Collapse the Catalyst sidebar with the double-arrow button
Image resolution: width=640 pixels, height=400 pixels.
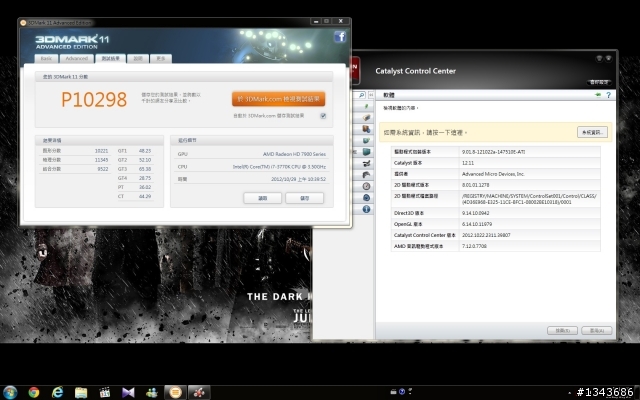click(371, 95)
